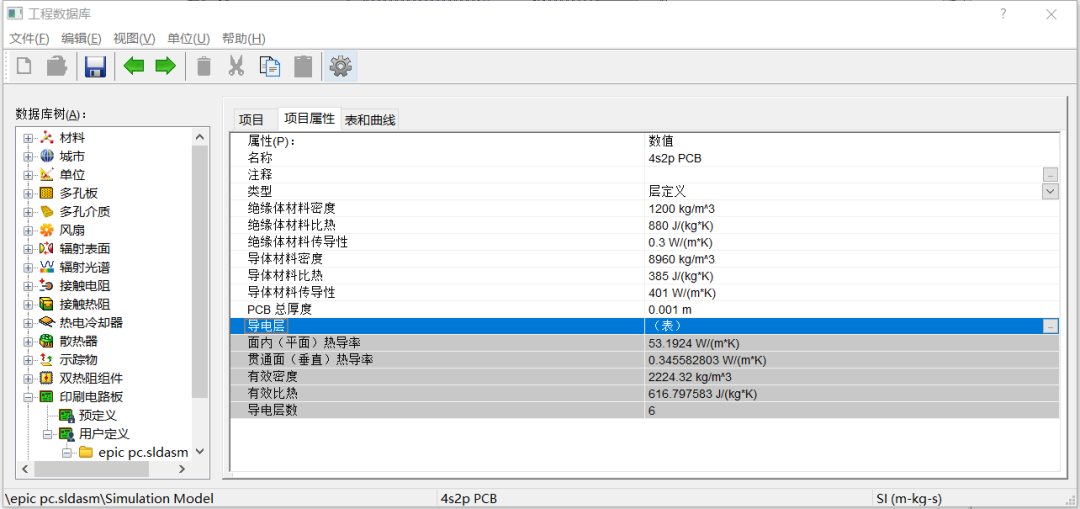Expand the 风扇 tree node
The height and width of the screenshot is (509, 1080).
point(28,231)
